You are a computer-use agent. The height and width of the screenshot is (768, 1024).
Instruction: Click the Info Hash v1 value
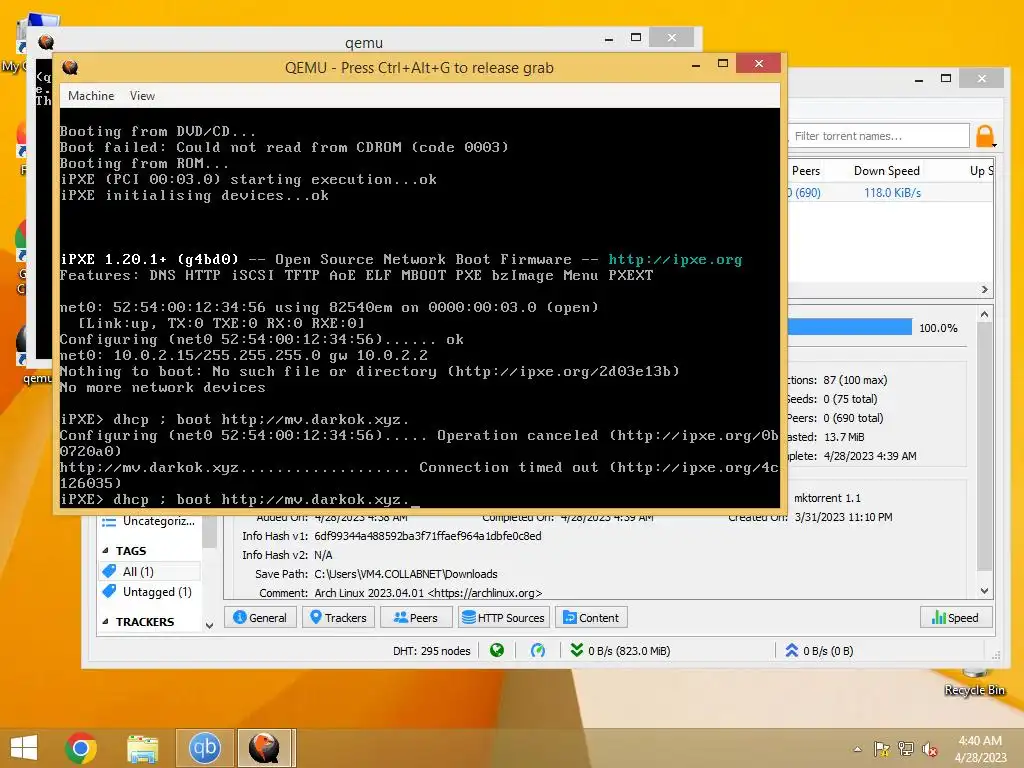coord(428,536)
